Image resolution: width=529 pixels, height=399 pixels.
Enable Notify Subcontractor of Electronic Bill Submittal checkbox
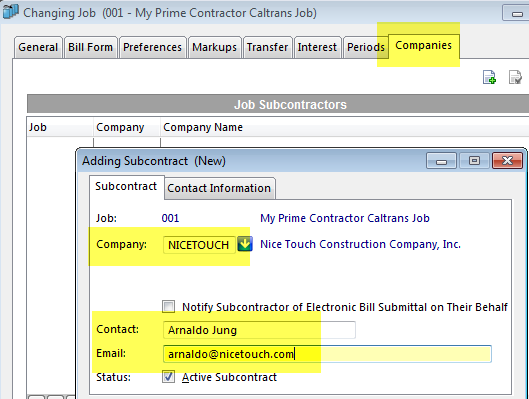pyautogui.click(x=168, y=307)
